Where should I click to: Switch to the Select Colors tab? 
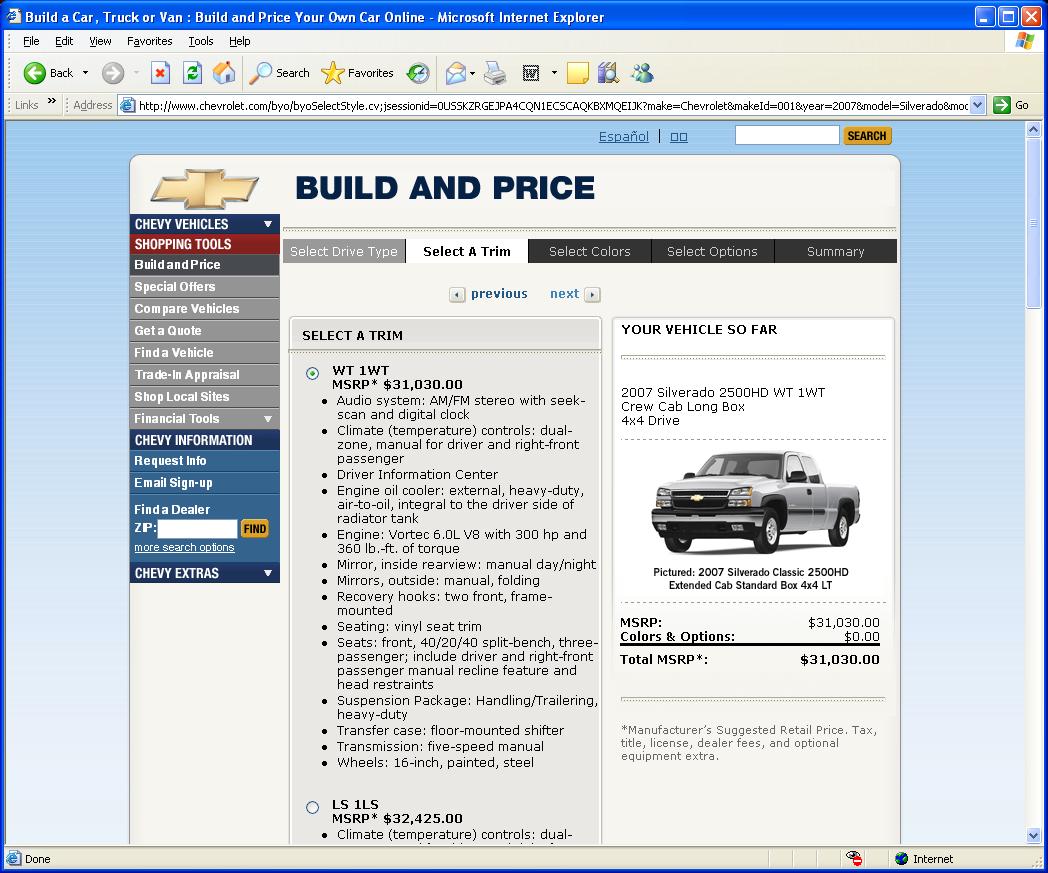(x=590, y=251)
